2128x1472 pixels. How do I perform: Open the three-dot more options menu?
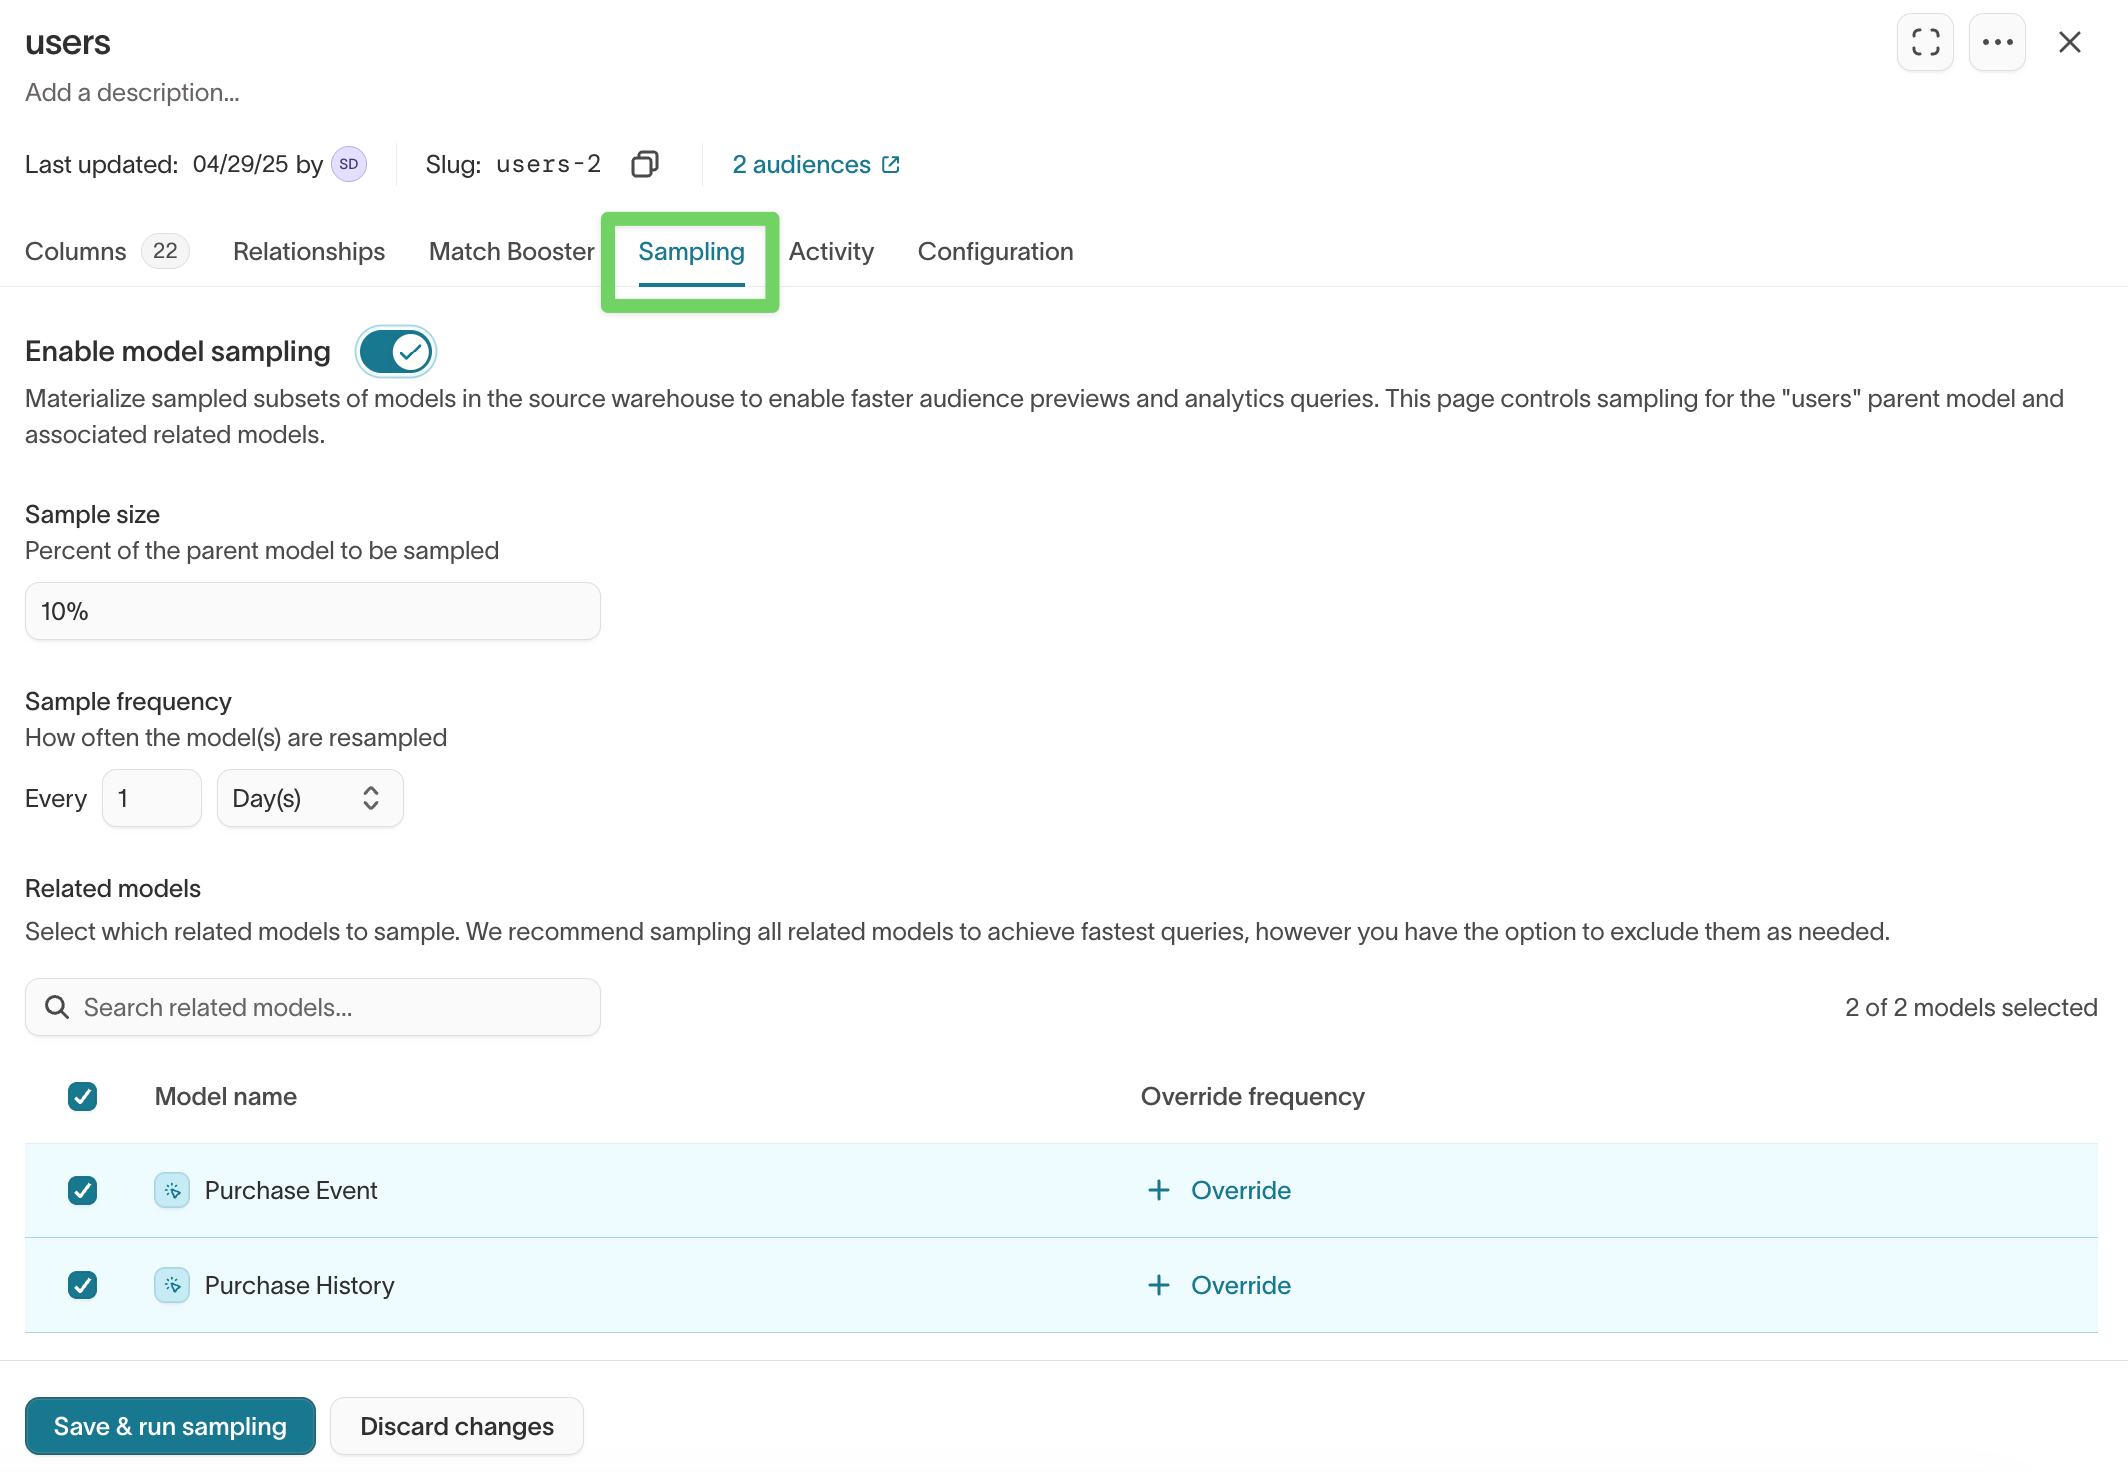pos(1997,42)
